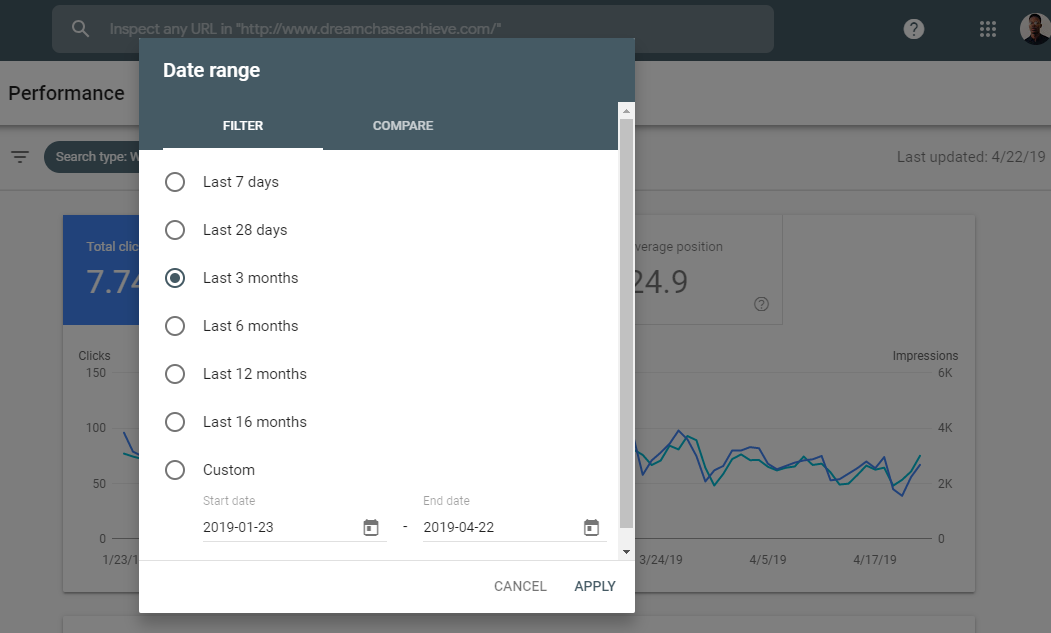1051x633 pixels.
Task: Select the FILTER tab
Action: coord(243,126)
